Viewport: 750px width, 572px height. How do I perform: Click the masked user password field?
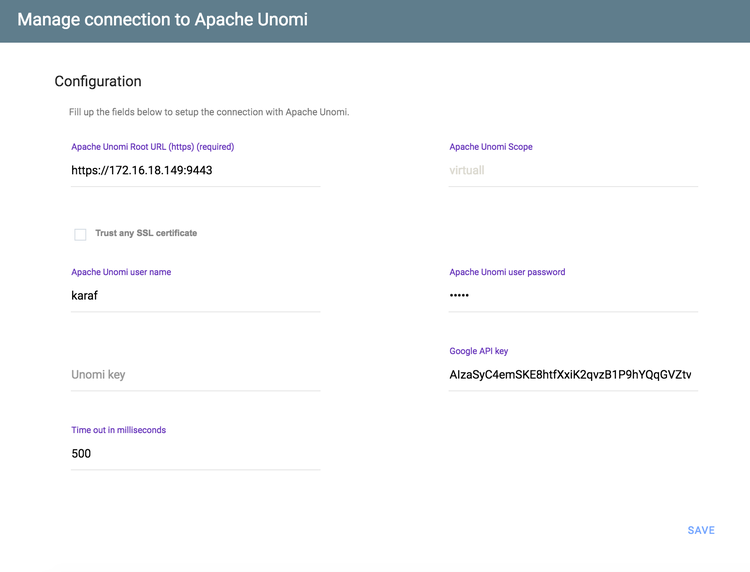point(573,296)
